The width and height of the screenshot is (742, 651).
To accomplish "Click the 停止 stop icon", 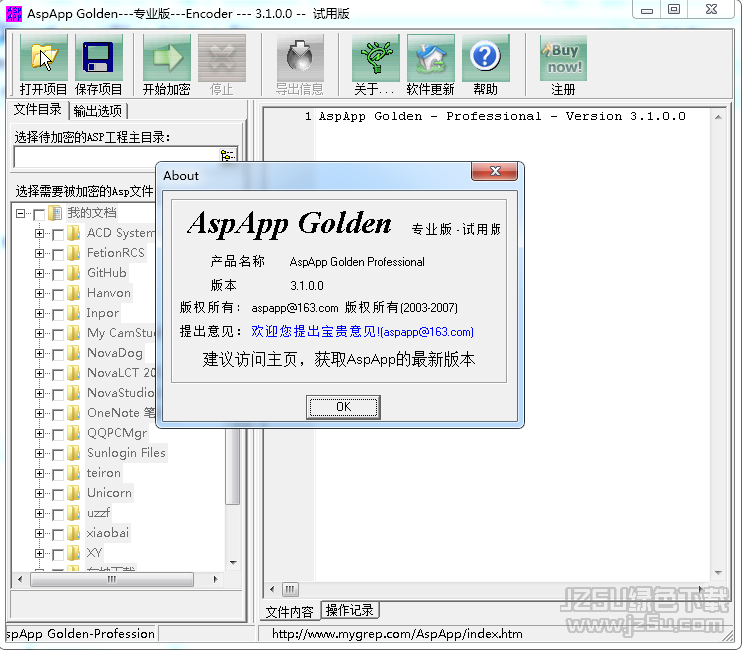I will click(x=221, y=58).
